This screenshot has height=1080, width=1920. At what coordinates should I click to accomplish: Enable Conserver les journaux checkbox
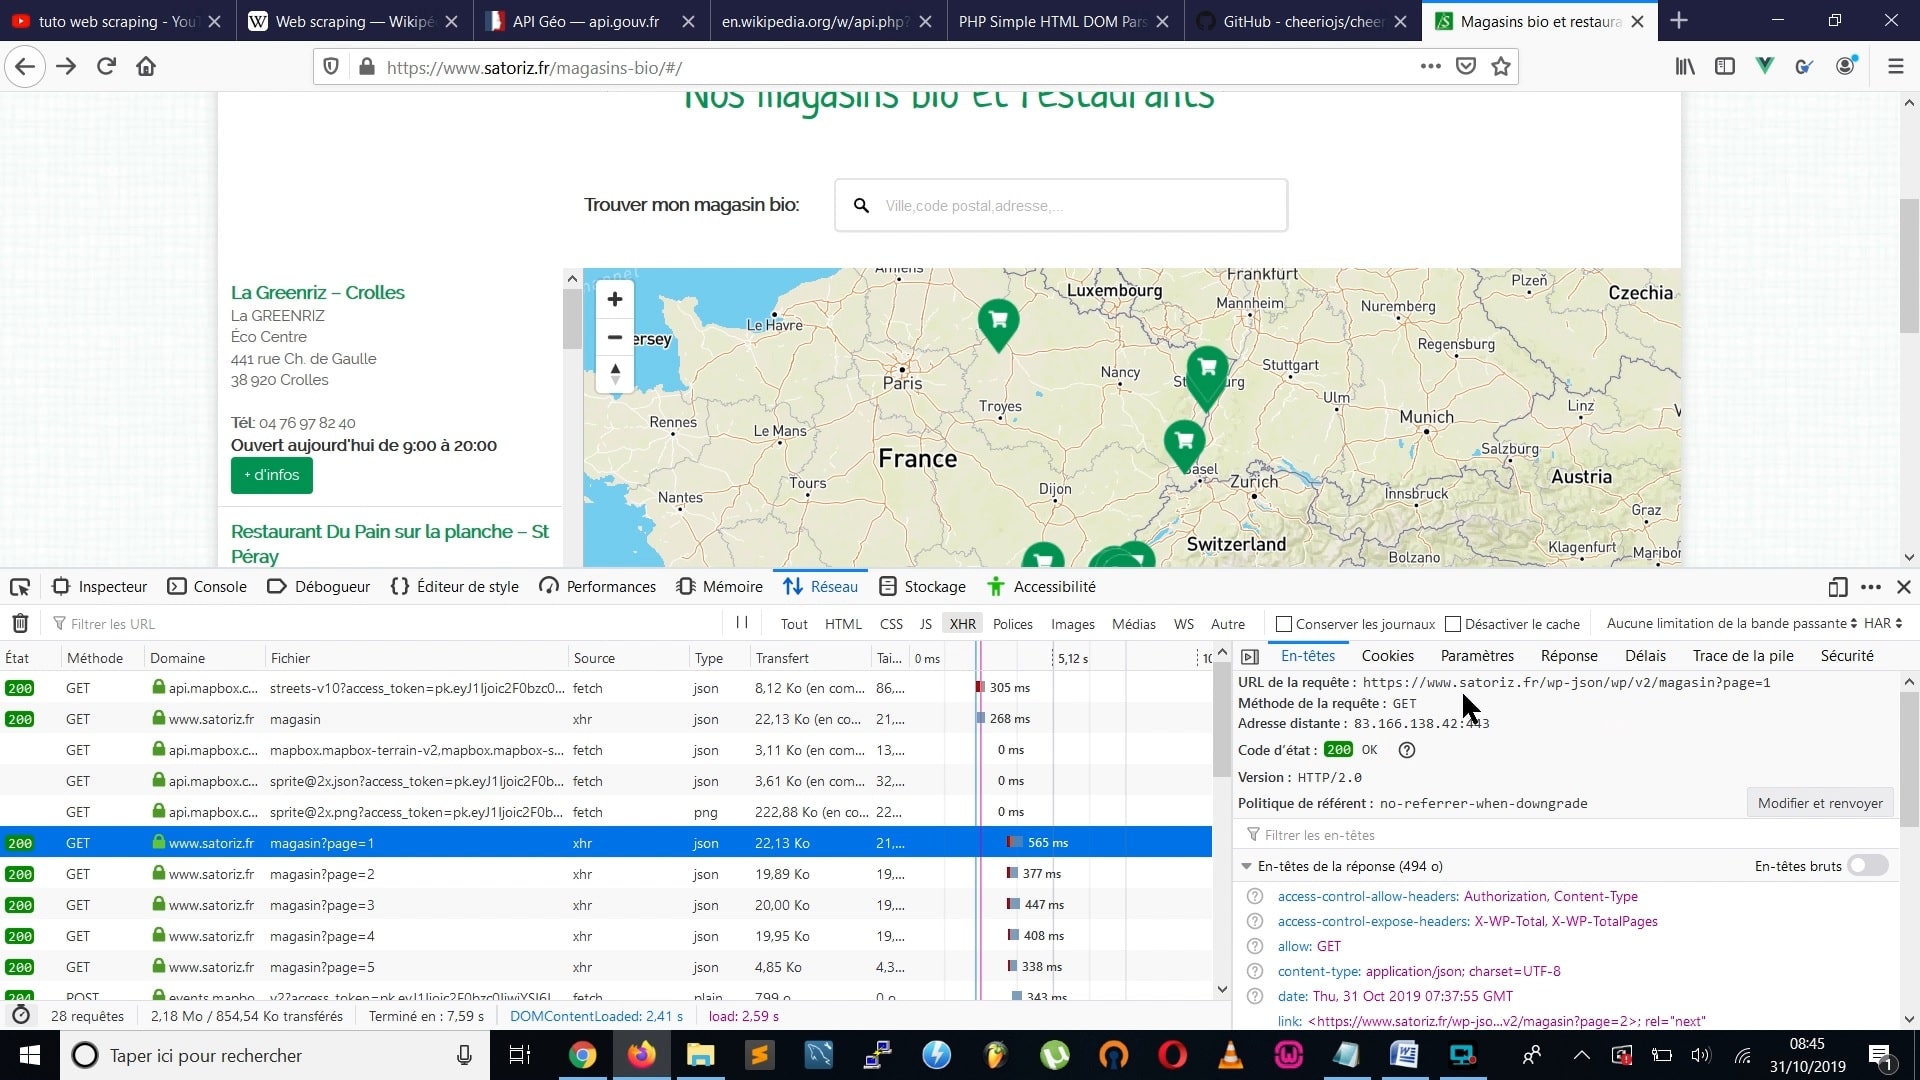(x=1285, y=624)
